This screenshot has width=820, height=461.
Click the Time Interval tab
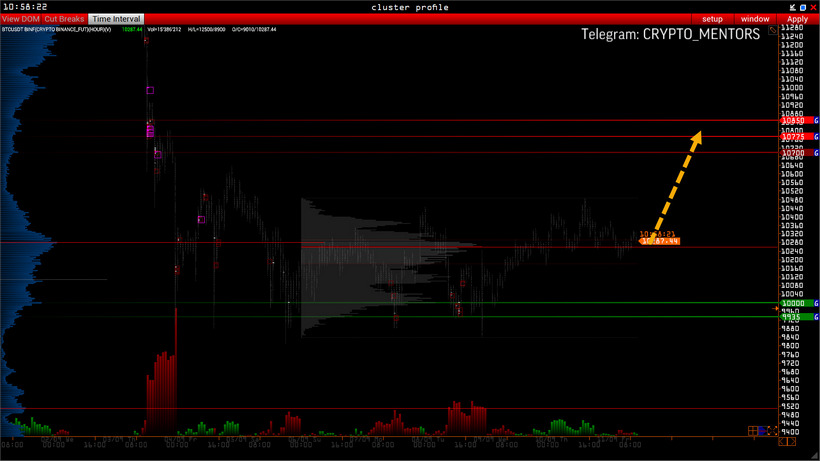coord(116,19)
